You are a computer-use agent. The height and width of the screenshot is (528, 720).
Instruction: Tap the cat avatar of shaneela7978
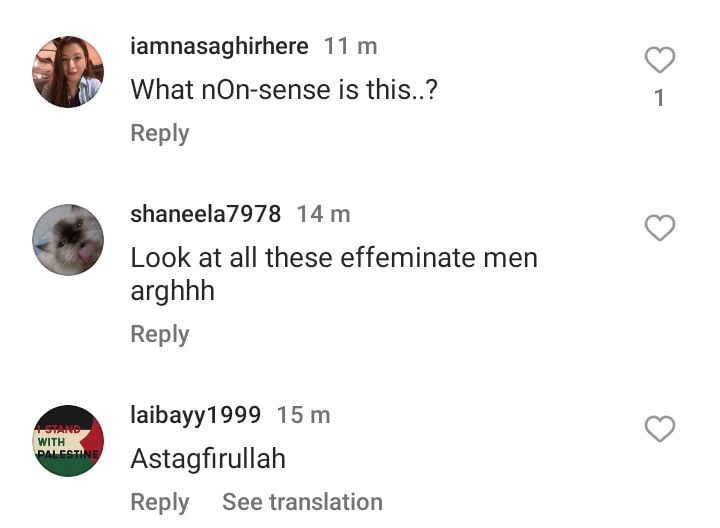tap(68, 240)
